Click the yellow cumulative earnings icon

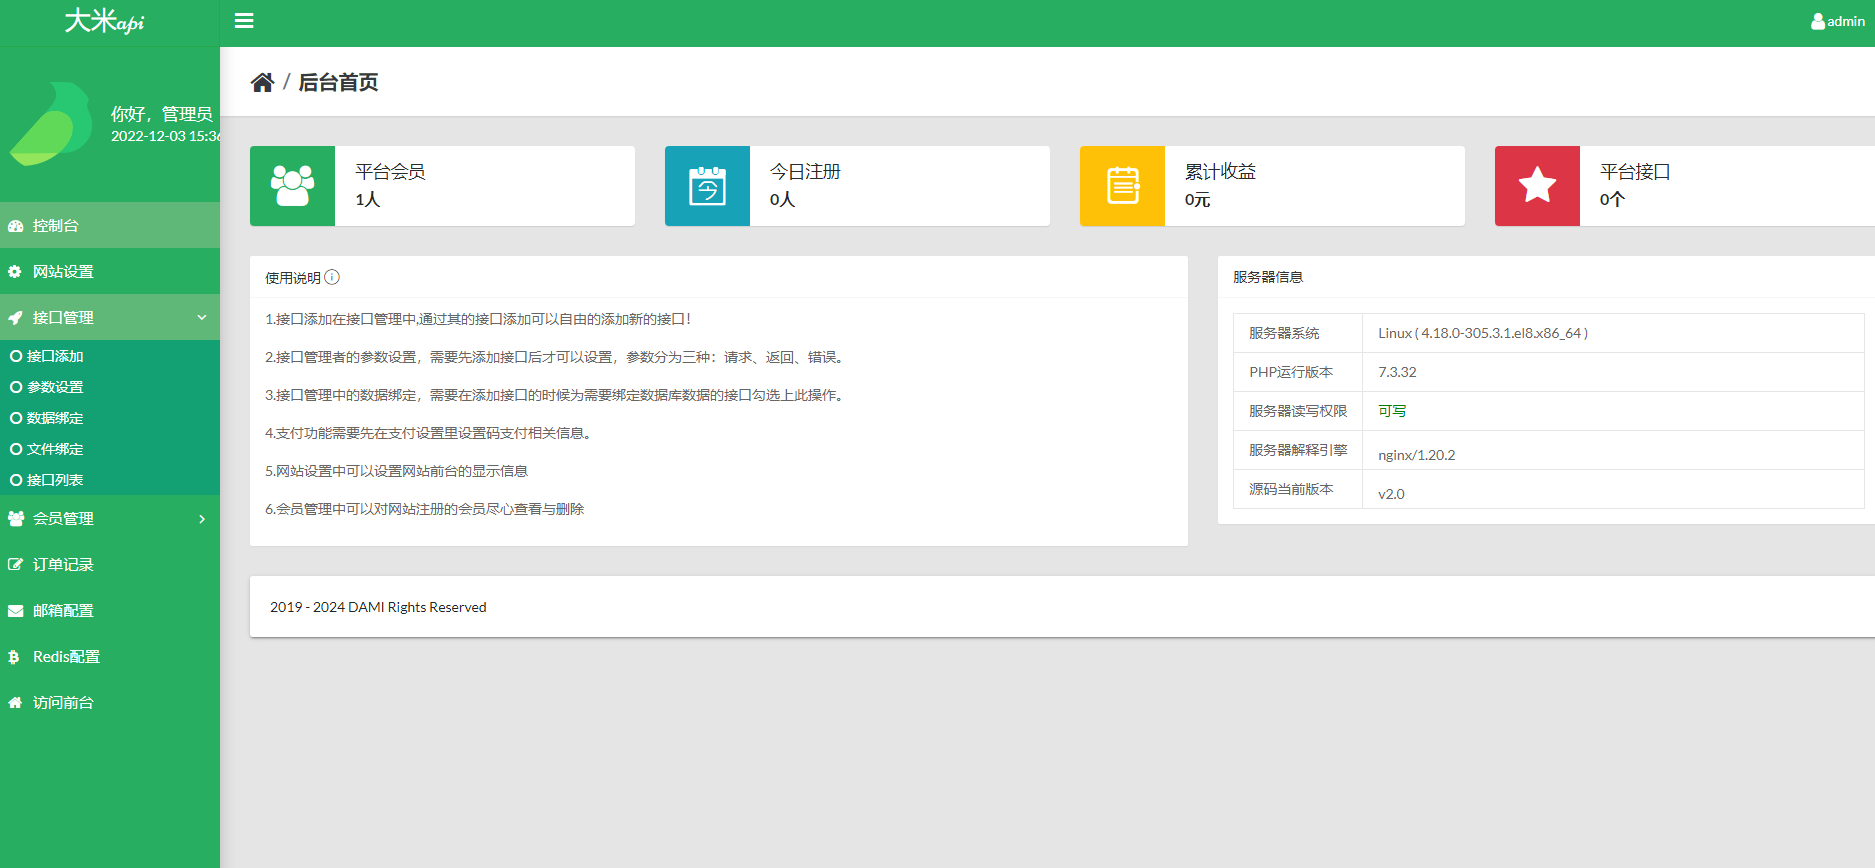click(x=1122, y=186)
